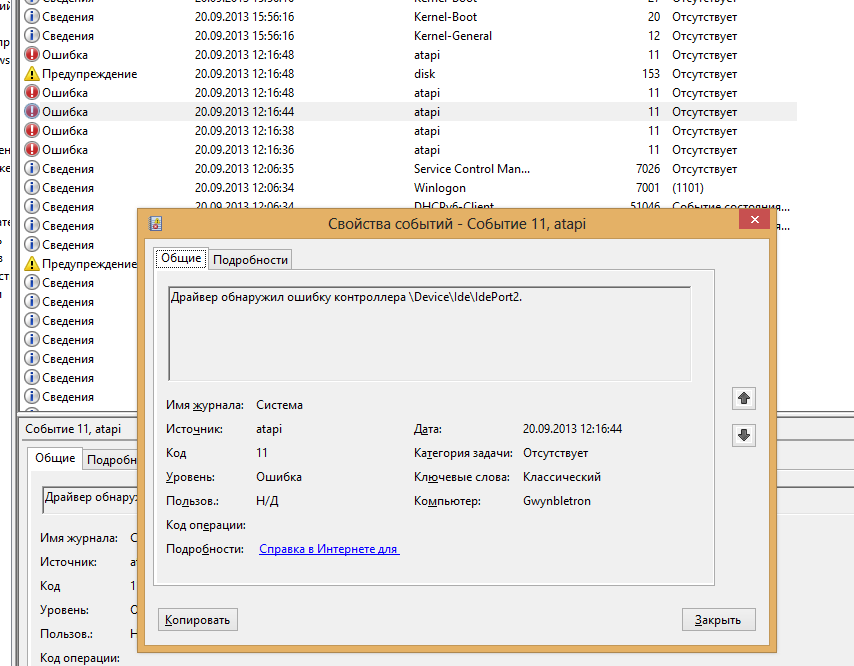Switch to the Подробности tab in the dialog
Image resolution: width=854 pixels, height=666 pixels.
point(251,260)
